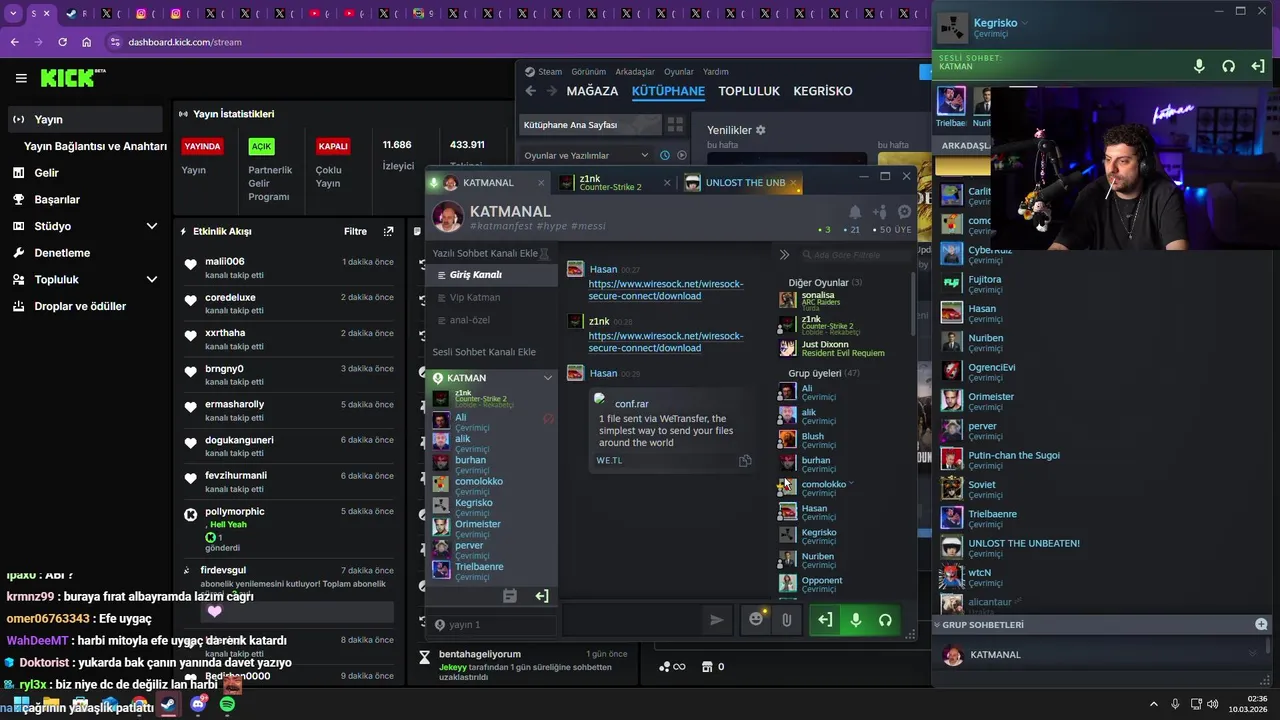Open the Kick hamburger menu

click(21, 78)
